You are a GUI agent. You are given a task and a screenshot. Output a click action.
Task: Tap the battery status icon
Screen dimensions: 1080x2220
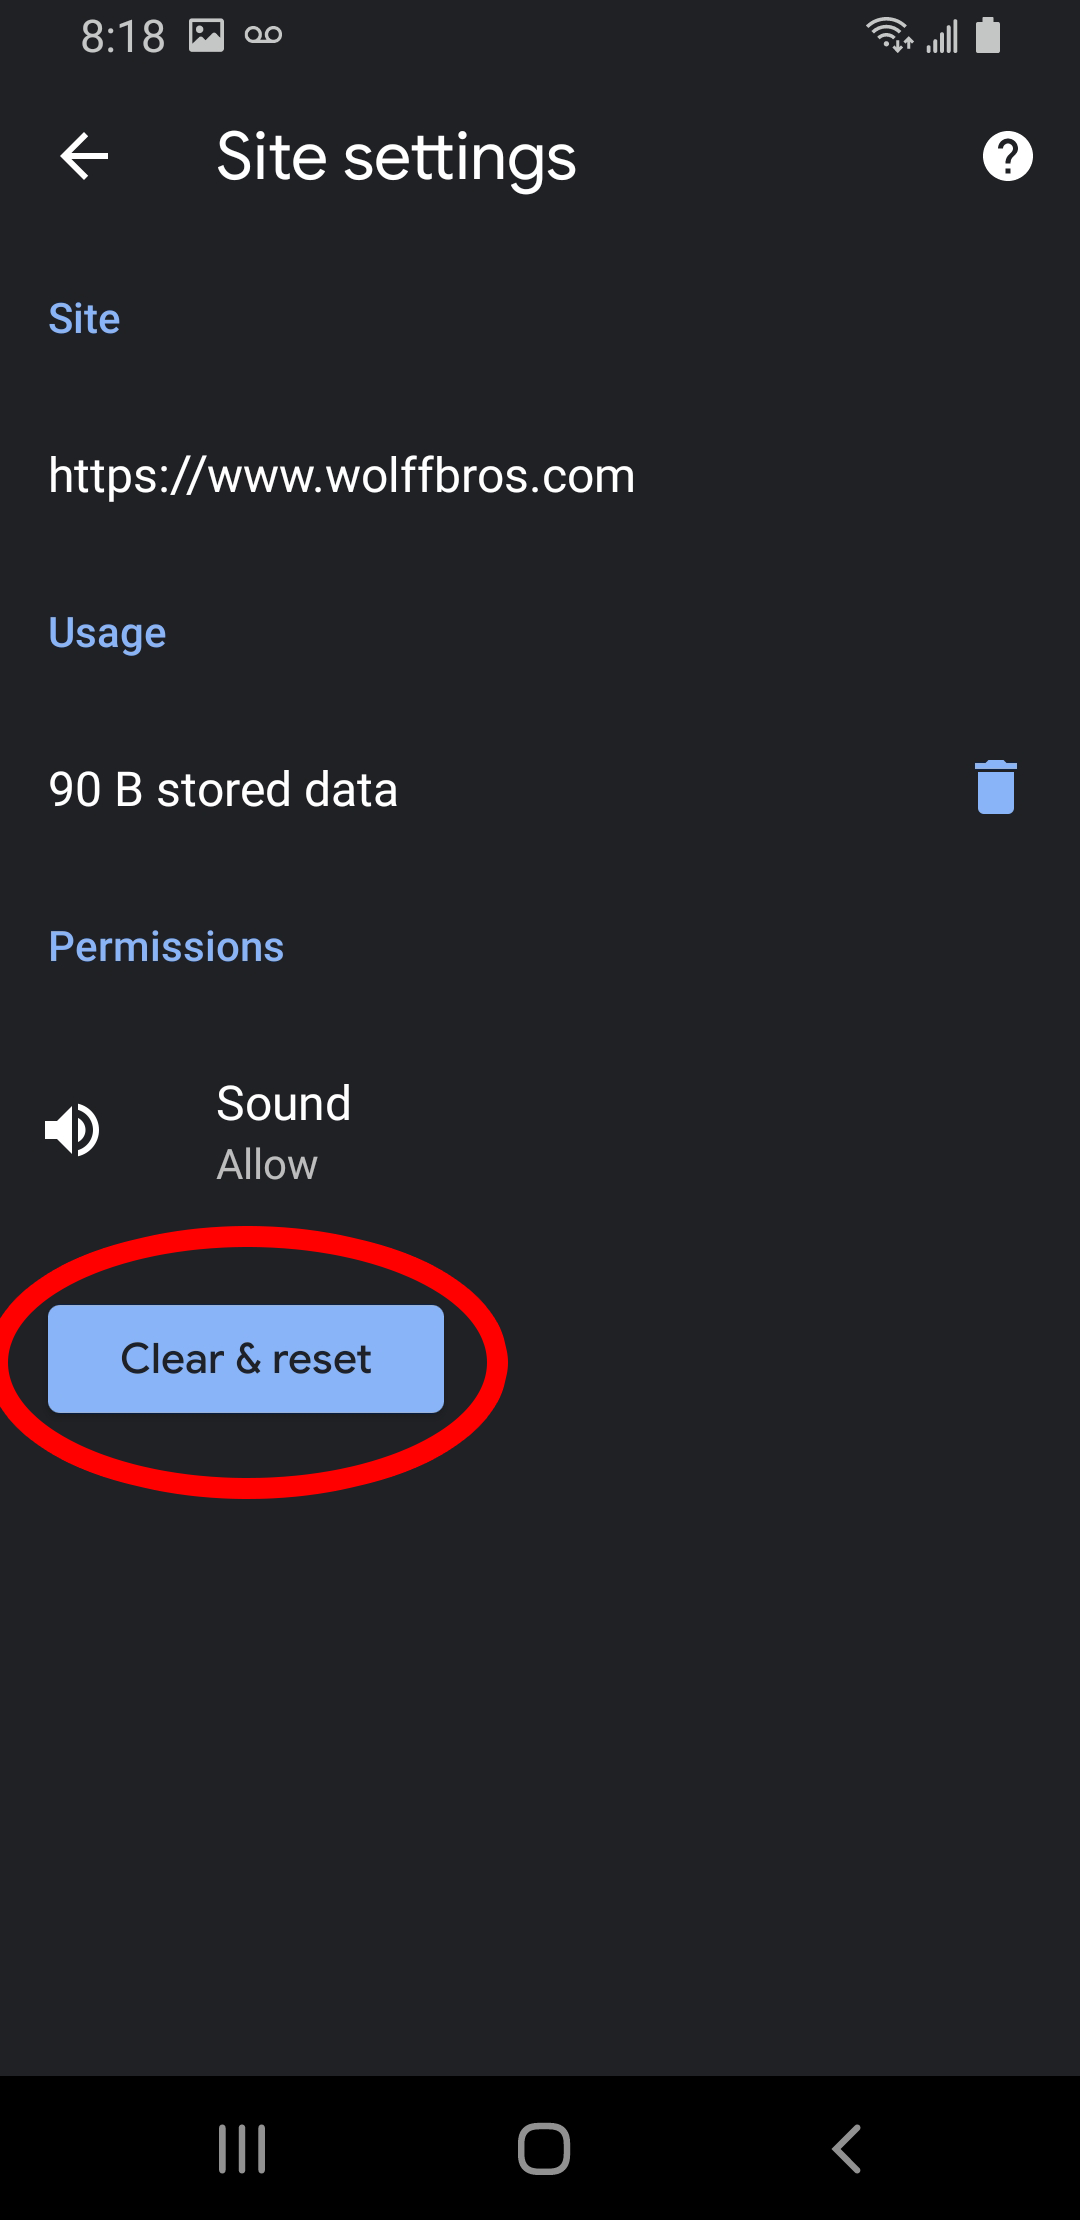point(988,35)
